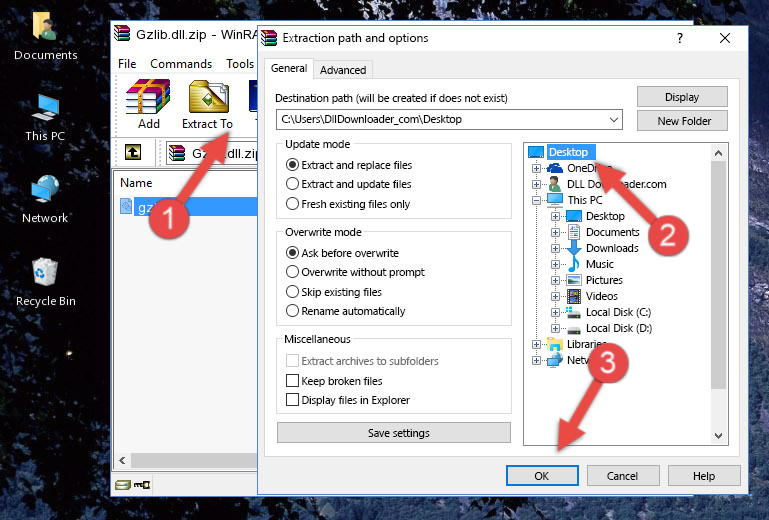Enable Keep broken files checkbox
The height and width of the screenshot is (520, 769).
click(x=292, y=381)
